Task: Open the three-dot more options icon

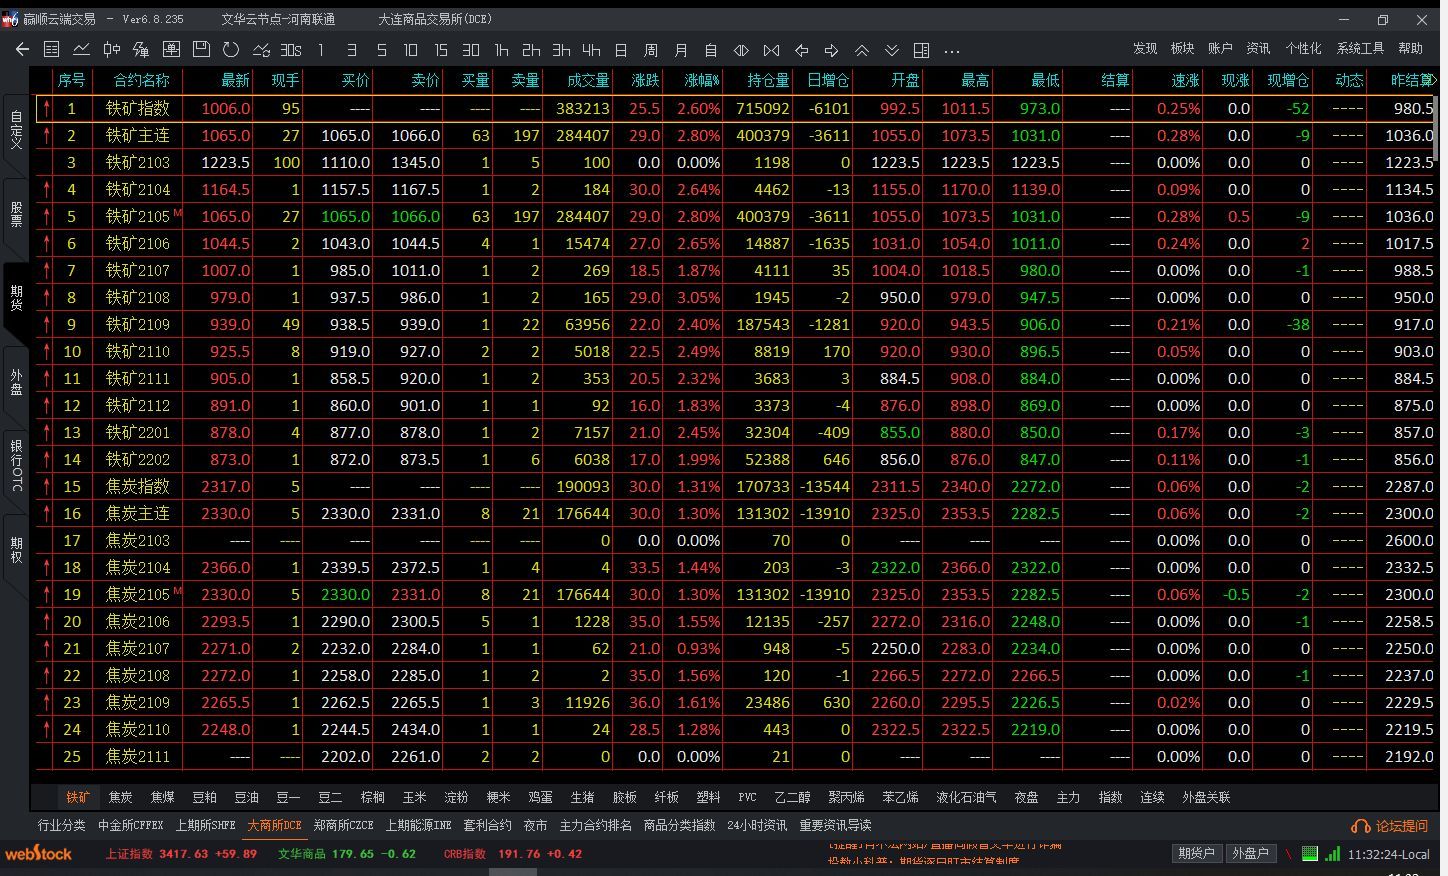Action: [952, 50]
